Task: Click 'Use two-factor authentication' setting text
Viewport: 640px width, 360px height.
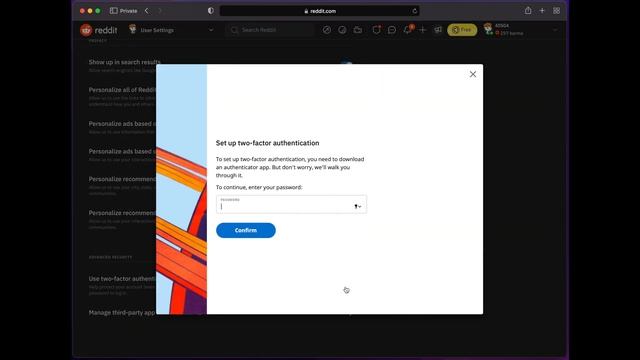Action: [x=122, y=279]
